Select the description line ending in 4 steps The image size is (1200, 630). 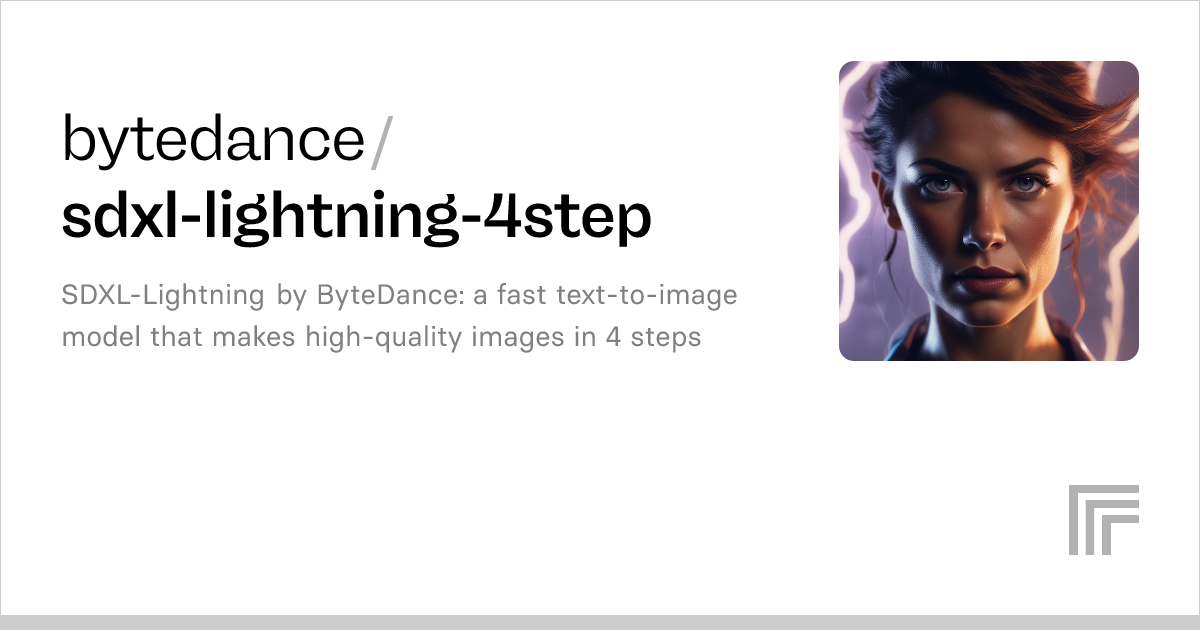tap(381, 338)
